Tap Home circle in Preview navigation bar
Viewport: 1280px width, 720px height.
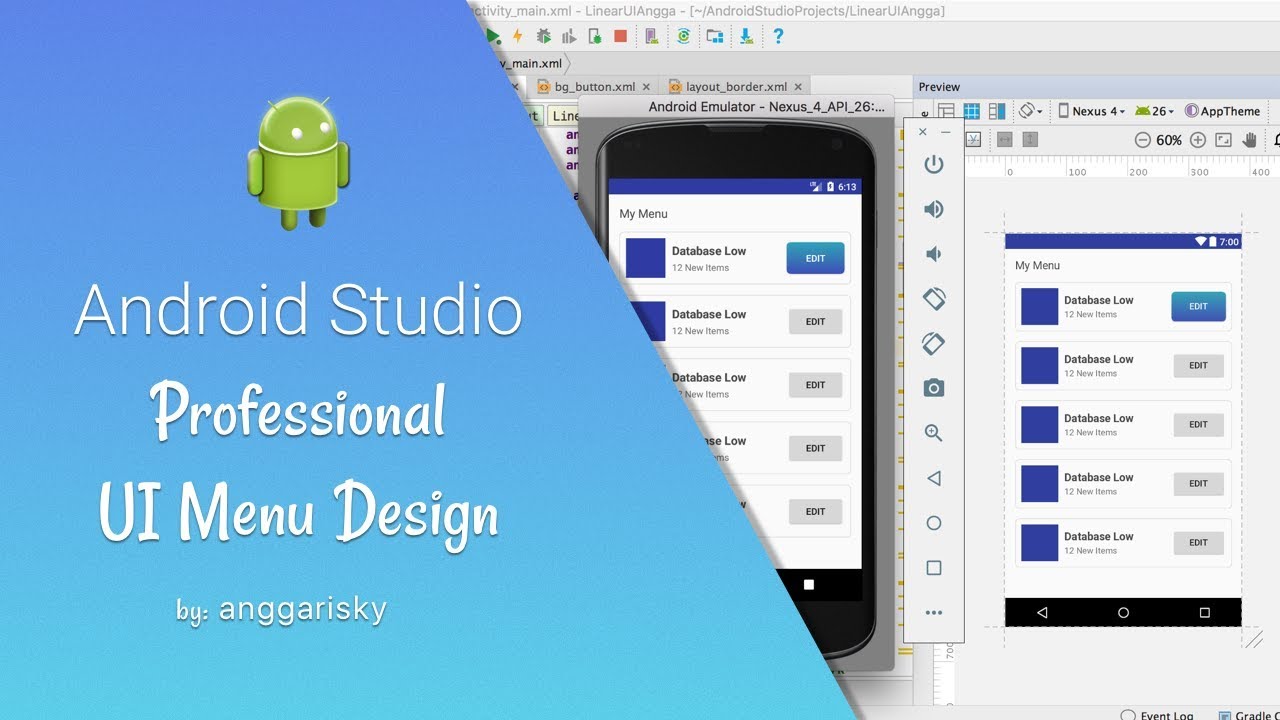click(x=1123, y=612)
